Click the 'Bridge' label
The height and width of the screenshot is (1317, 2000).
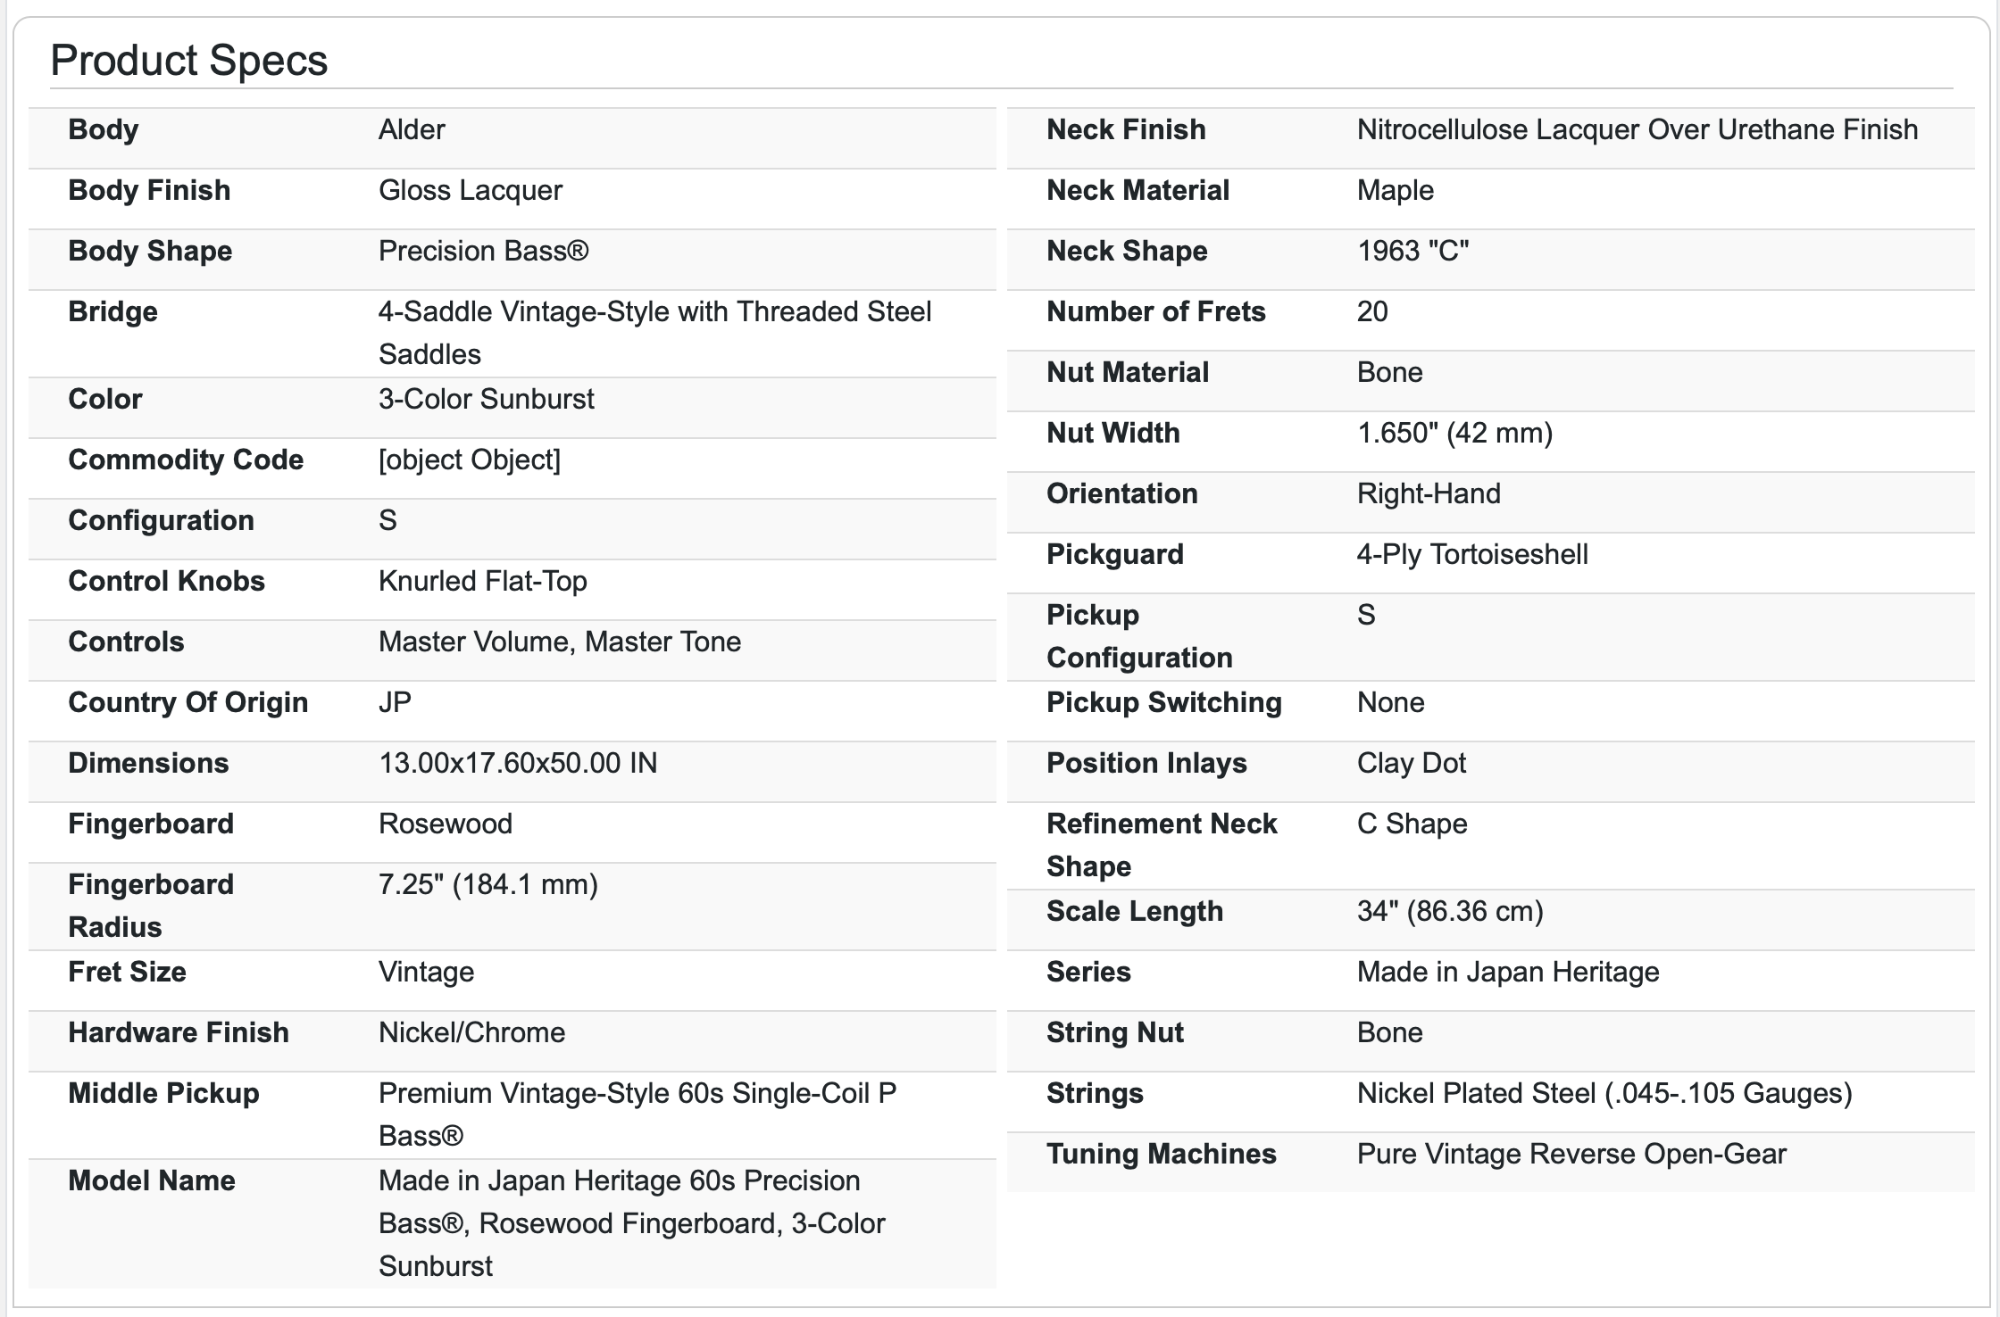point(113,312)
